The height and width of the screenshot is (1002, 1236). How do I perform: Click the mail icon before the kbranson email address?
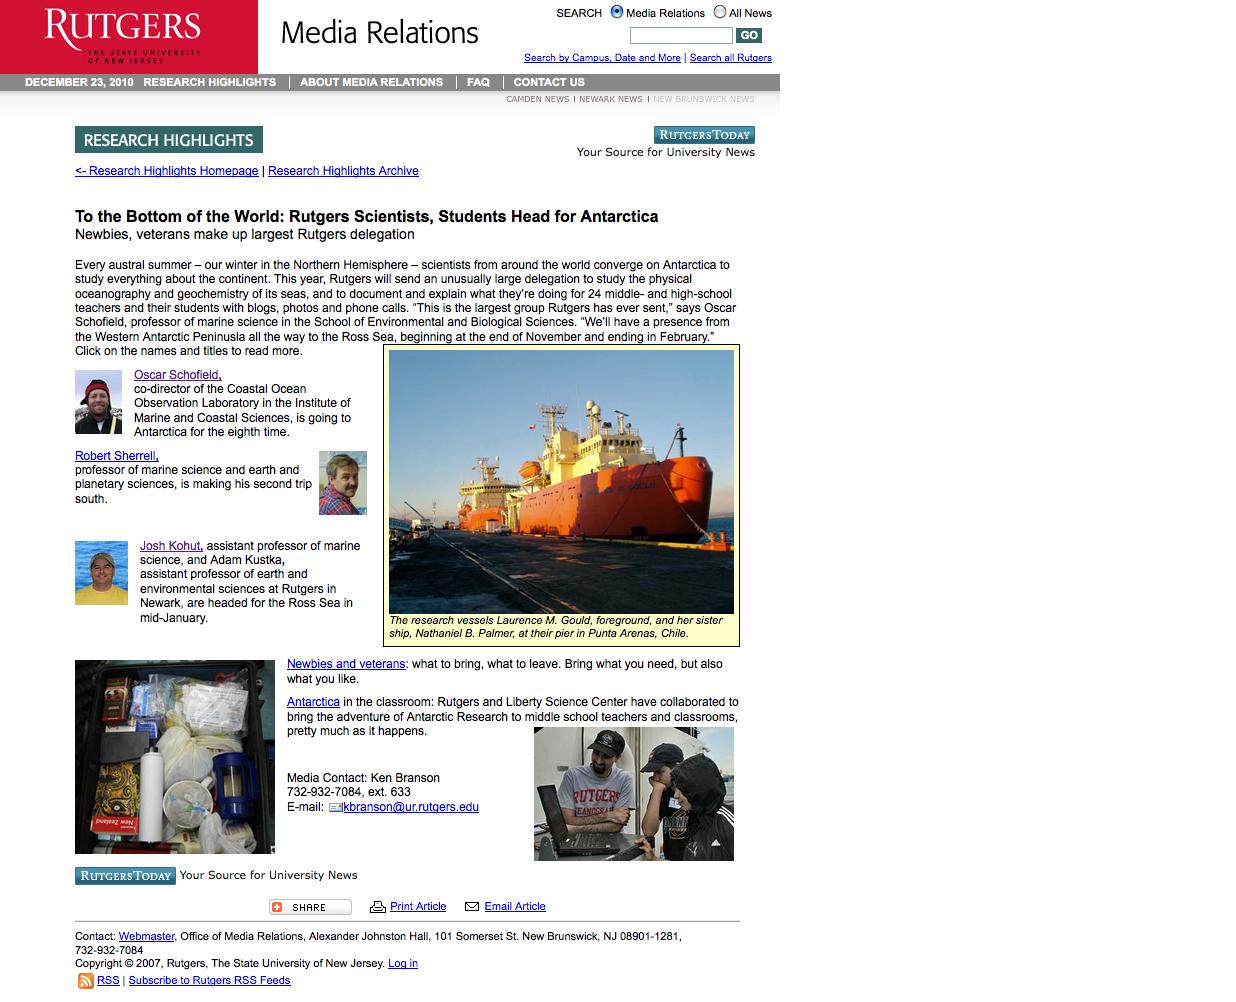(336, 808)
